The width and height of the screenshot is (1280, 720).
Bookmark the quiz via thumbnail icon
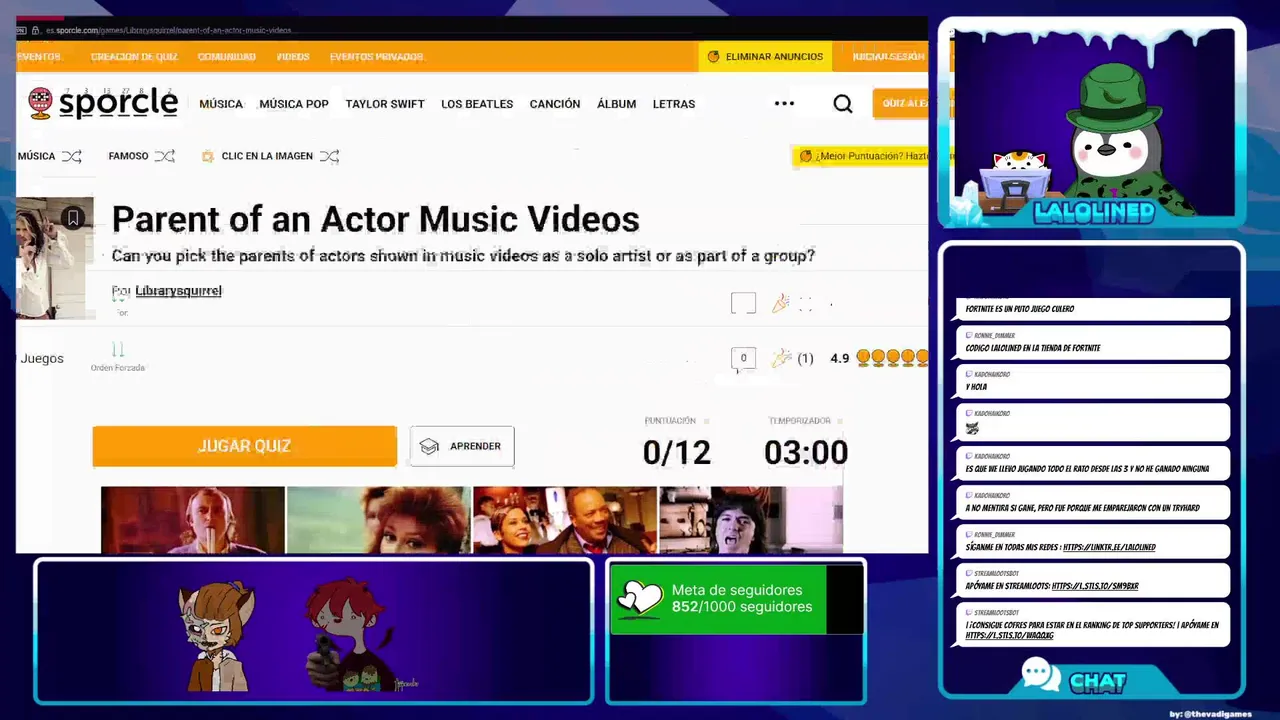[73, 217]
